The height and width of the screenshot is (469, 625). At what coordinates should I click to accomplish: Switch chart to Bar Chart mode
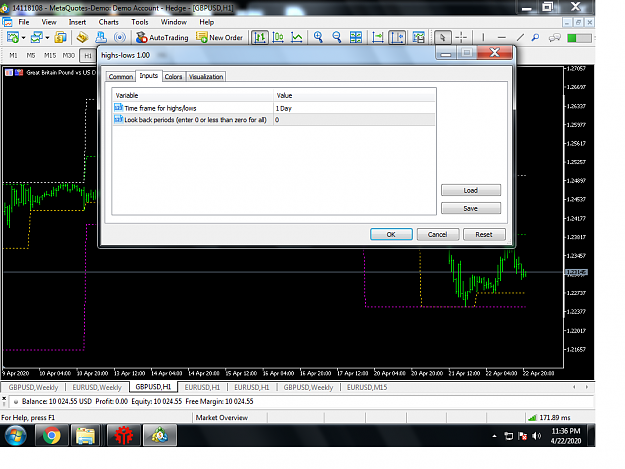pos(260,37)
